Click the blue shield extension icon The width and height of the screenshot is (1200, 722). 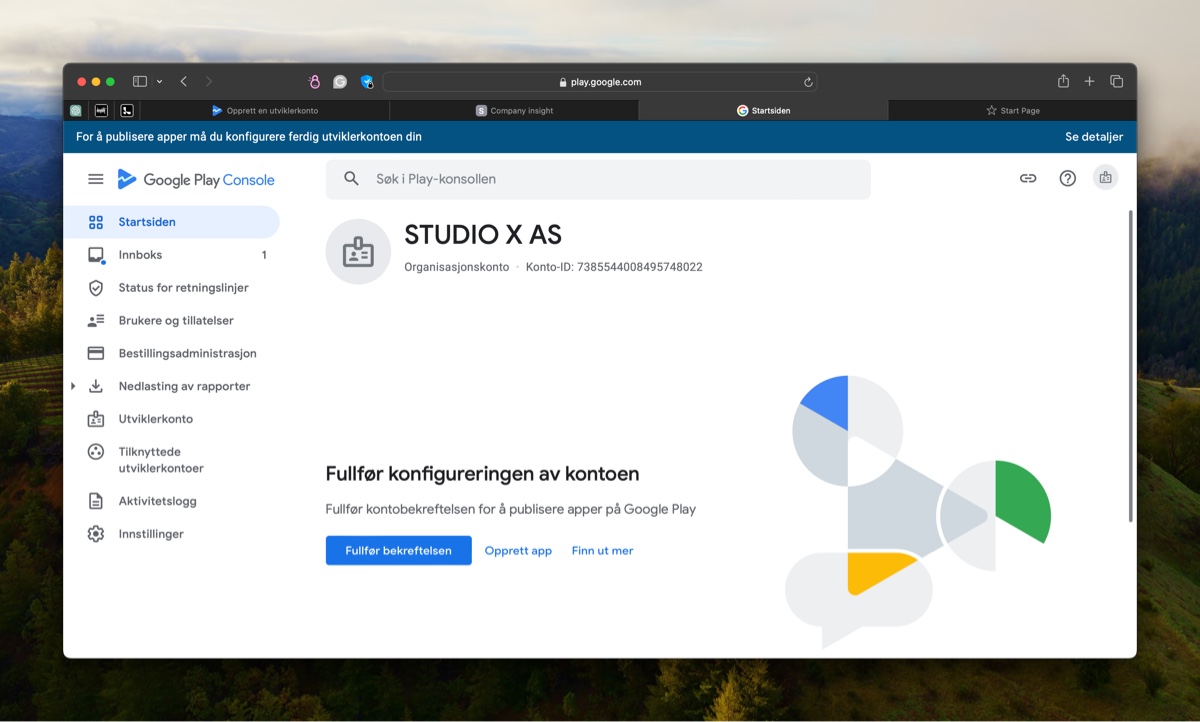point(367,82)
